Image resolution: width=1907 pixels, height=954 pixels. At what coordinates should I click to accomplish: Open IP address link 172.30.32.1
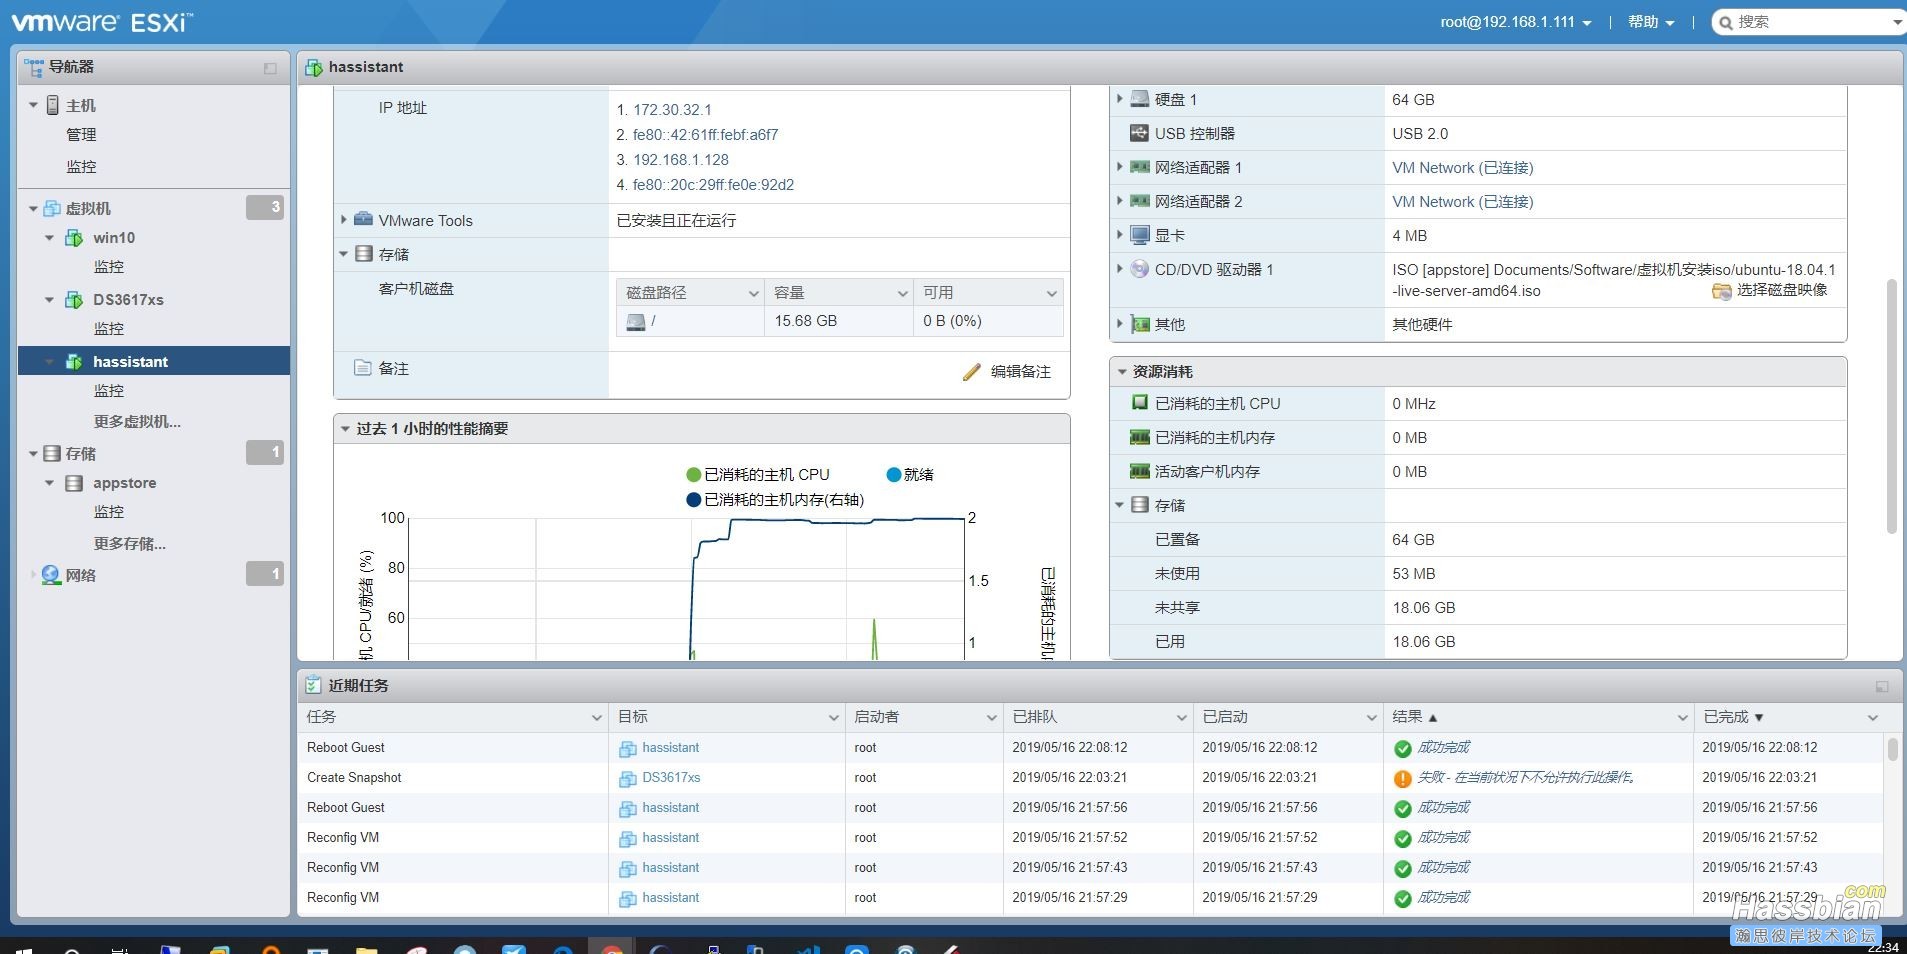click(672, 110)
